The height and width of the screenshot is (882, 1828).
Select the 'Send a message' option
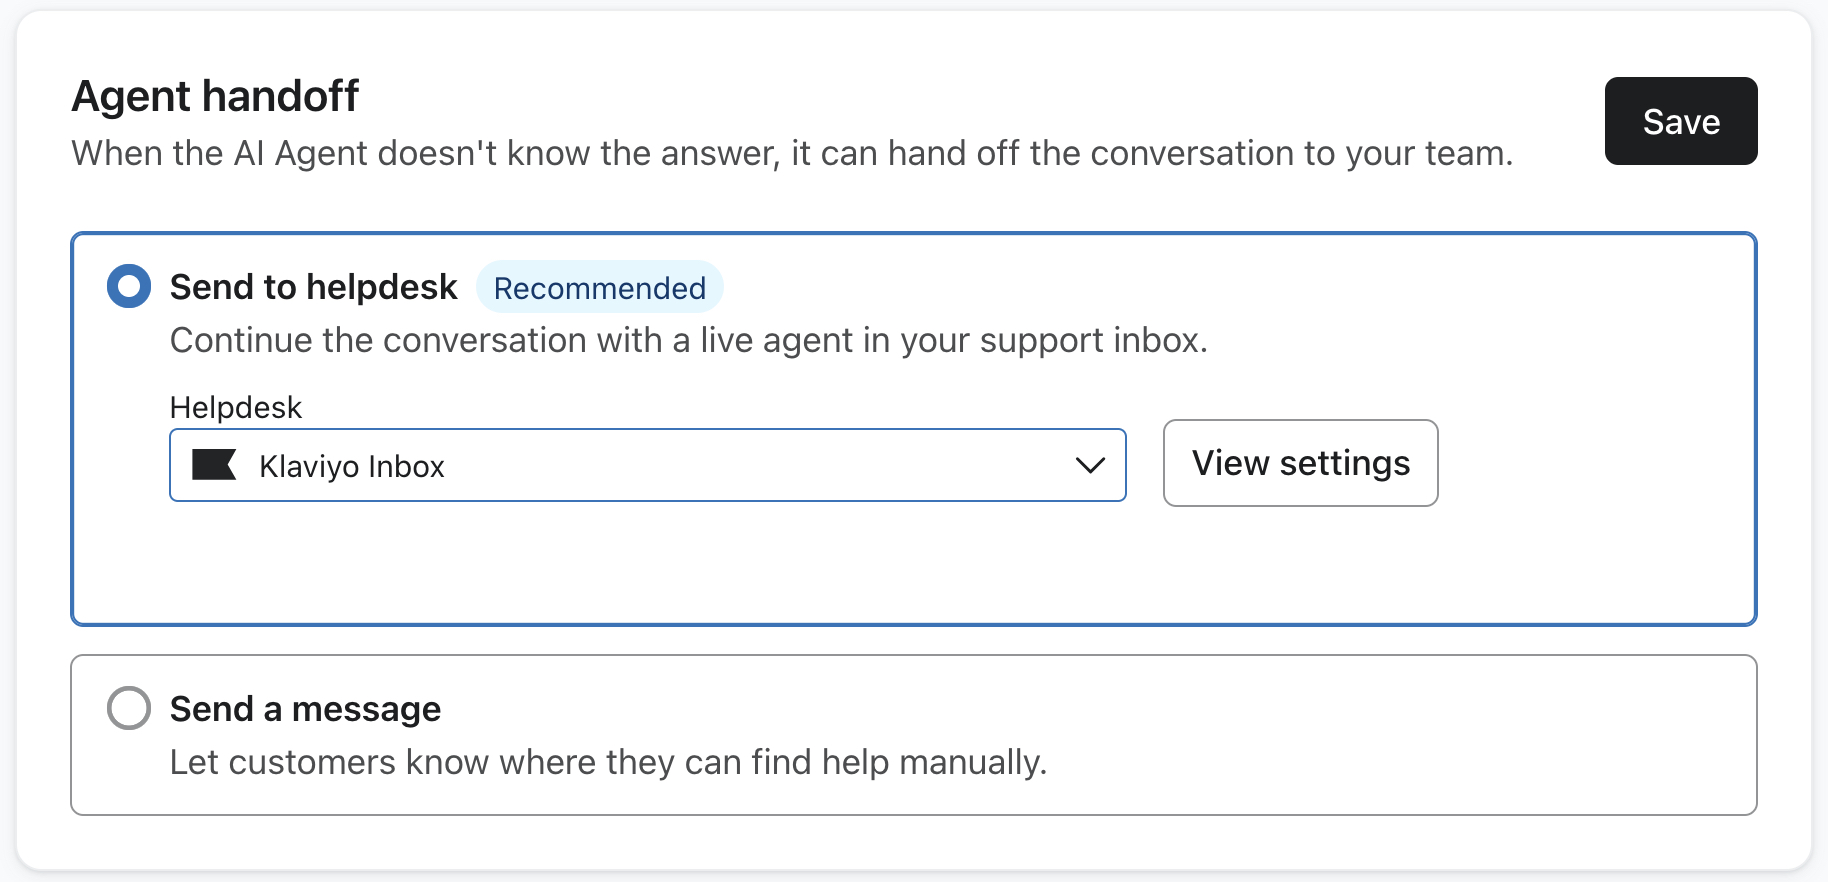pos(128,708)
